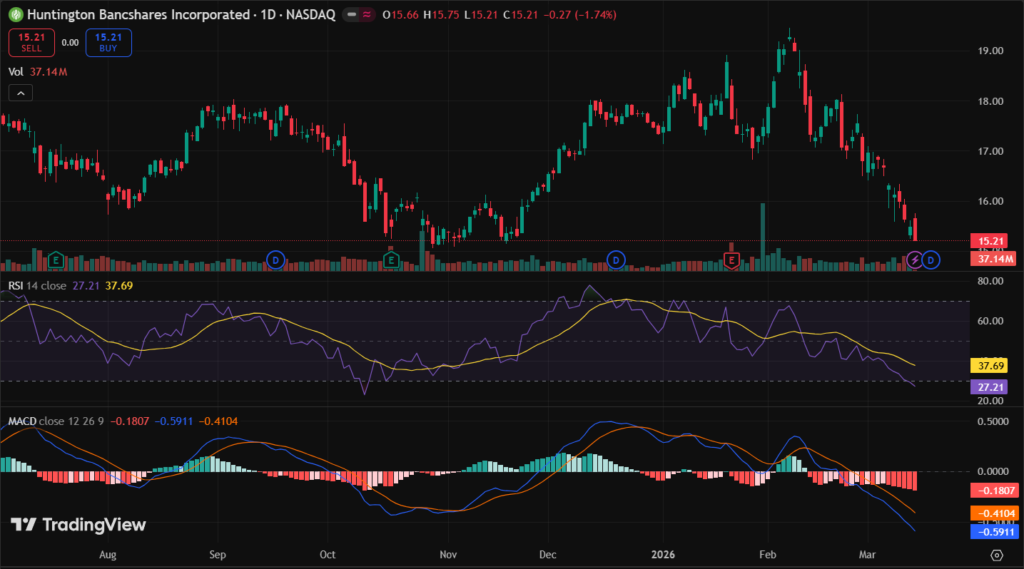Collapse the indicator legend with the chevron
This screenshot has width=1024, height=569.
tap(20, 93)
